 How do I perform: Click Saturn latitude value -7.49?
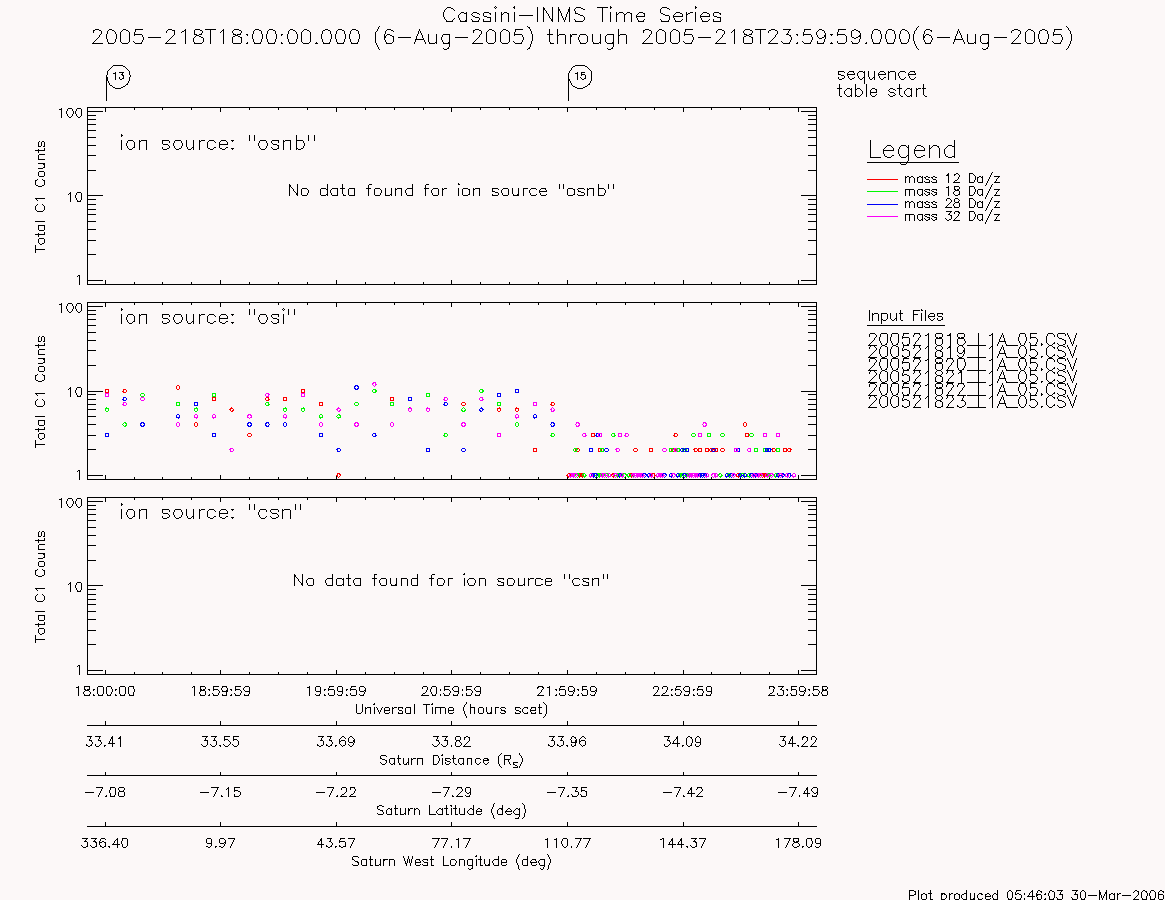798,792
